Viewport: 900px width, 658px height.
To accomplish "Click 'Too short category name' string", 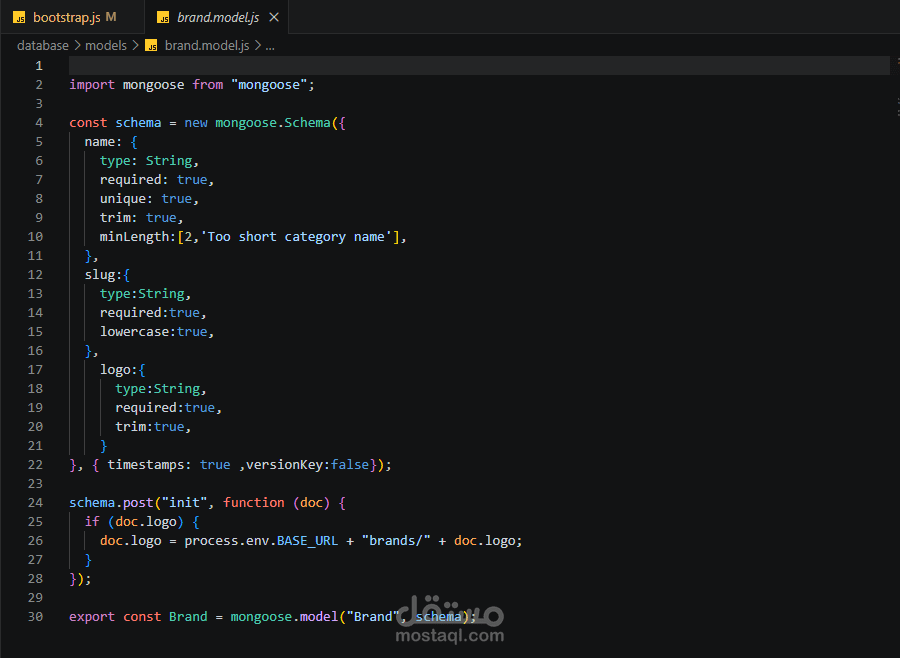I will pyautogui.click(x=296, y=236).
